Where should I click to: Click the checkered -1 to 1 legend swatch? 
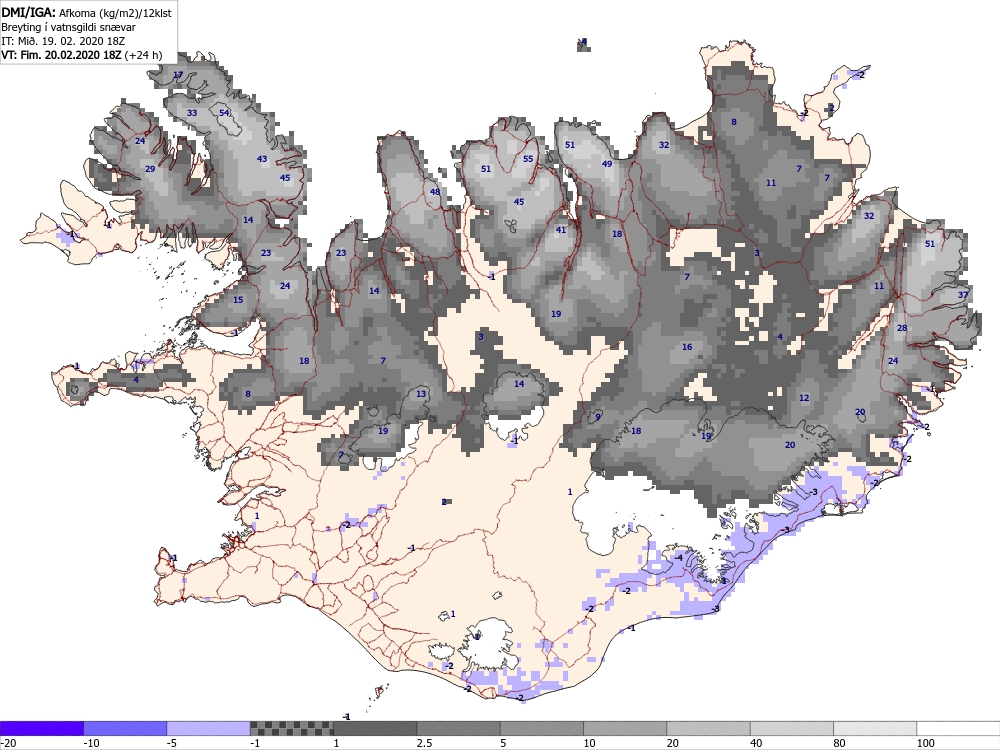pyautogui.click(x=291, y=728)
